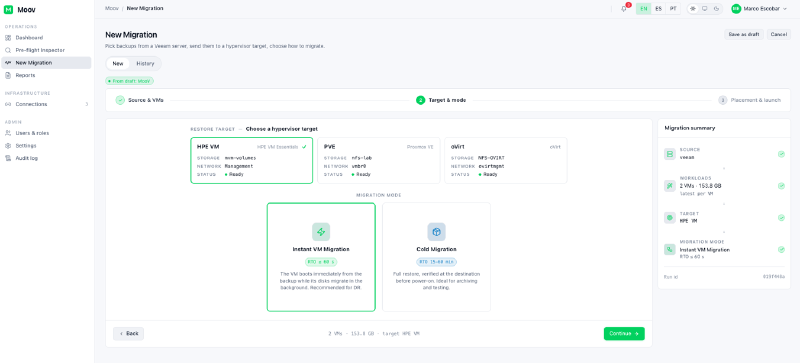Image resolution: width=800 pixels, height=363 pixels.
Task: Switch to the History tab
Action: (x=145, y=64)
